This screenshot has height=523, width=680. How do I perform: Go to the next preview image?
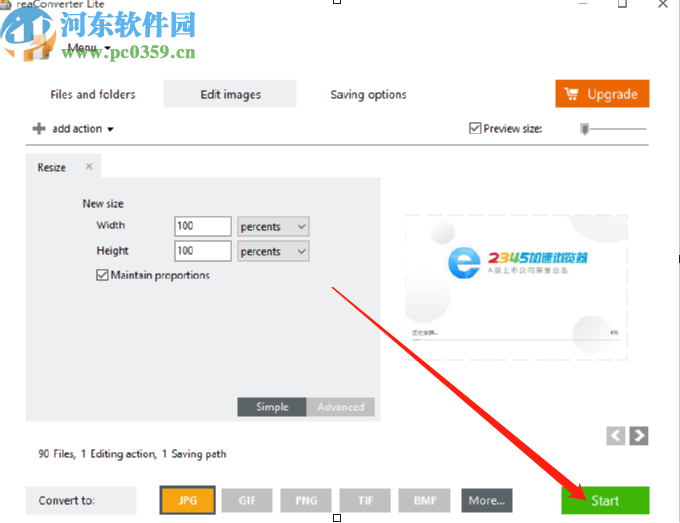(x=639, y=435)
